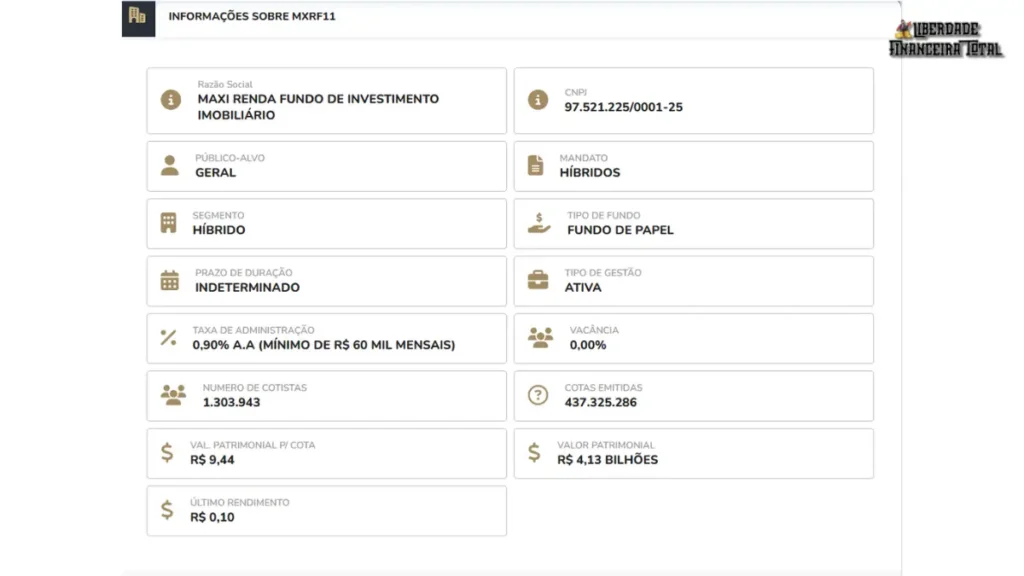Click the people icon for Numero de Cotistas

(x=174, y=395)
